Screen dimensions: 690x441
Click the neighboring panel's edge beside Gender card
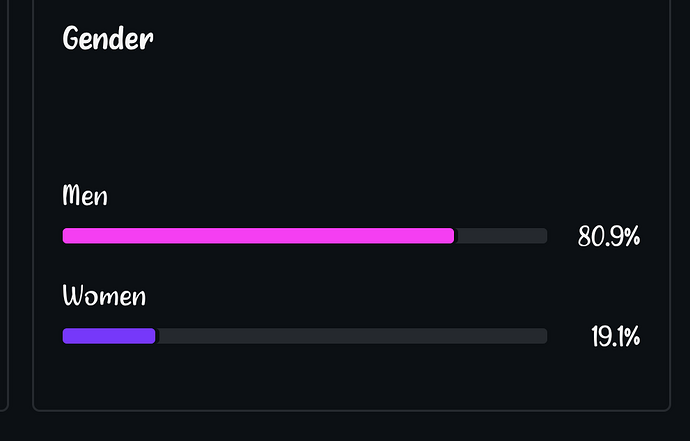[x=9, y=200]
